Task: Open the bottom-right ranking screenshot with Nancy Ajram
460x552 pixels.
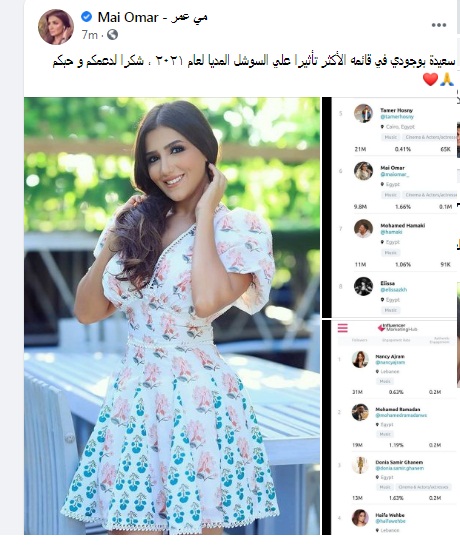Action: coord(391,427)
